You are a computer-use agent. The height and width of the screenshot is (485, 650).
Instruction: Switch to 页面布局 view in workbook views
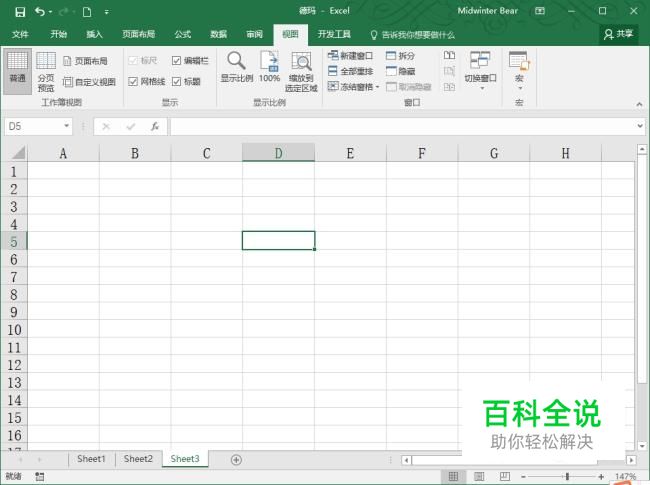pyautogui.click(x=85, y=61)
